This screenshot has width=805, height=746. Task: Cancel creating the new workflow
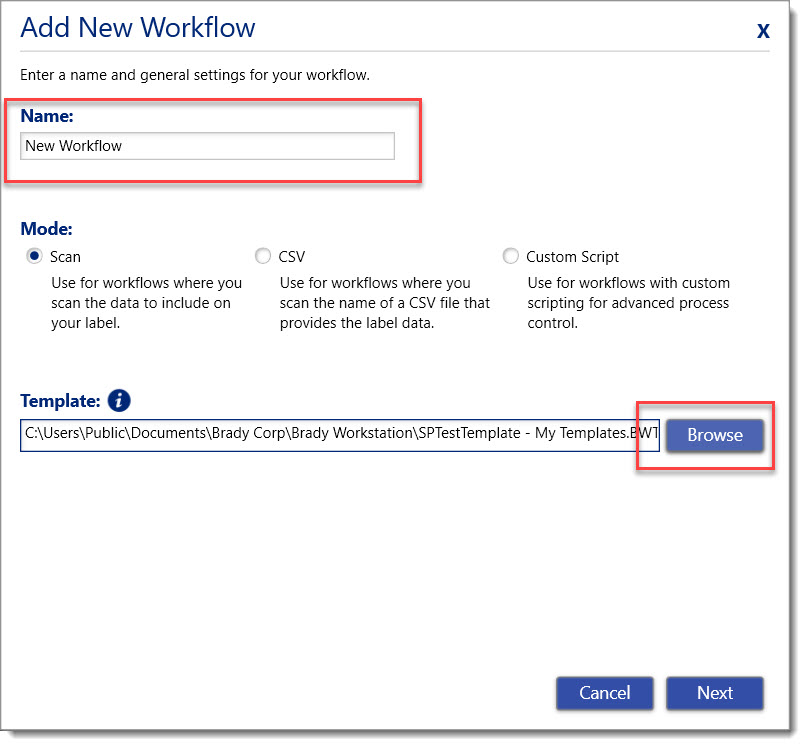coord(604,693)
